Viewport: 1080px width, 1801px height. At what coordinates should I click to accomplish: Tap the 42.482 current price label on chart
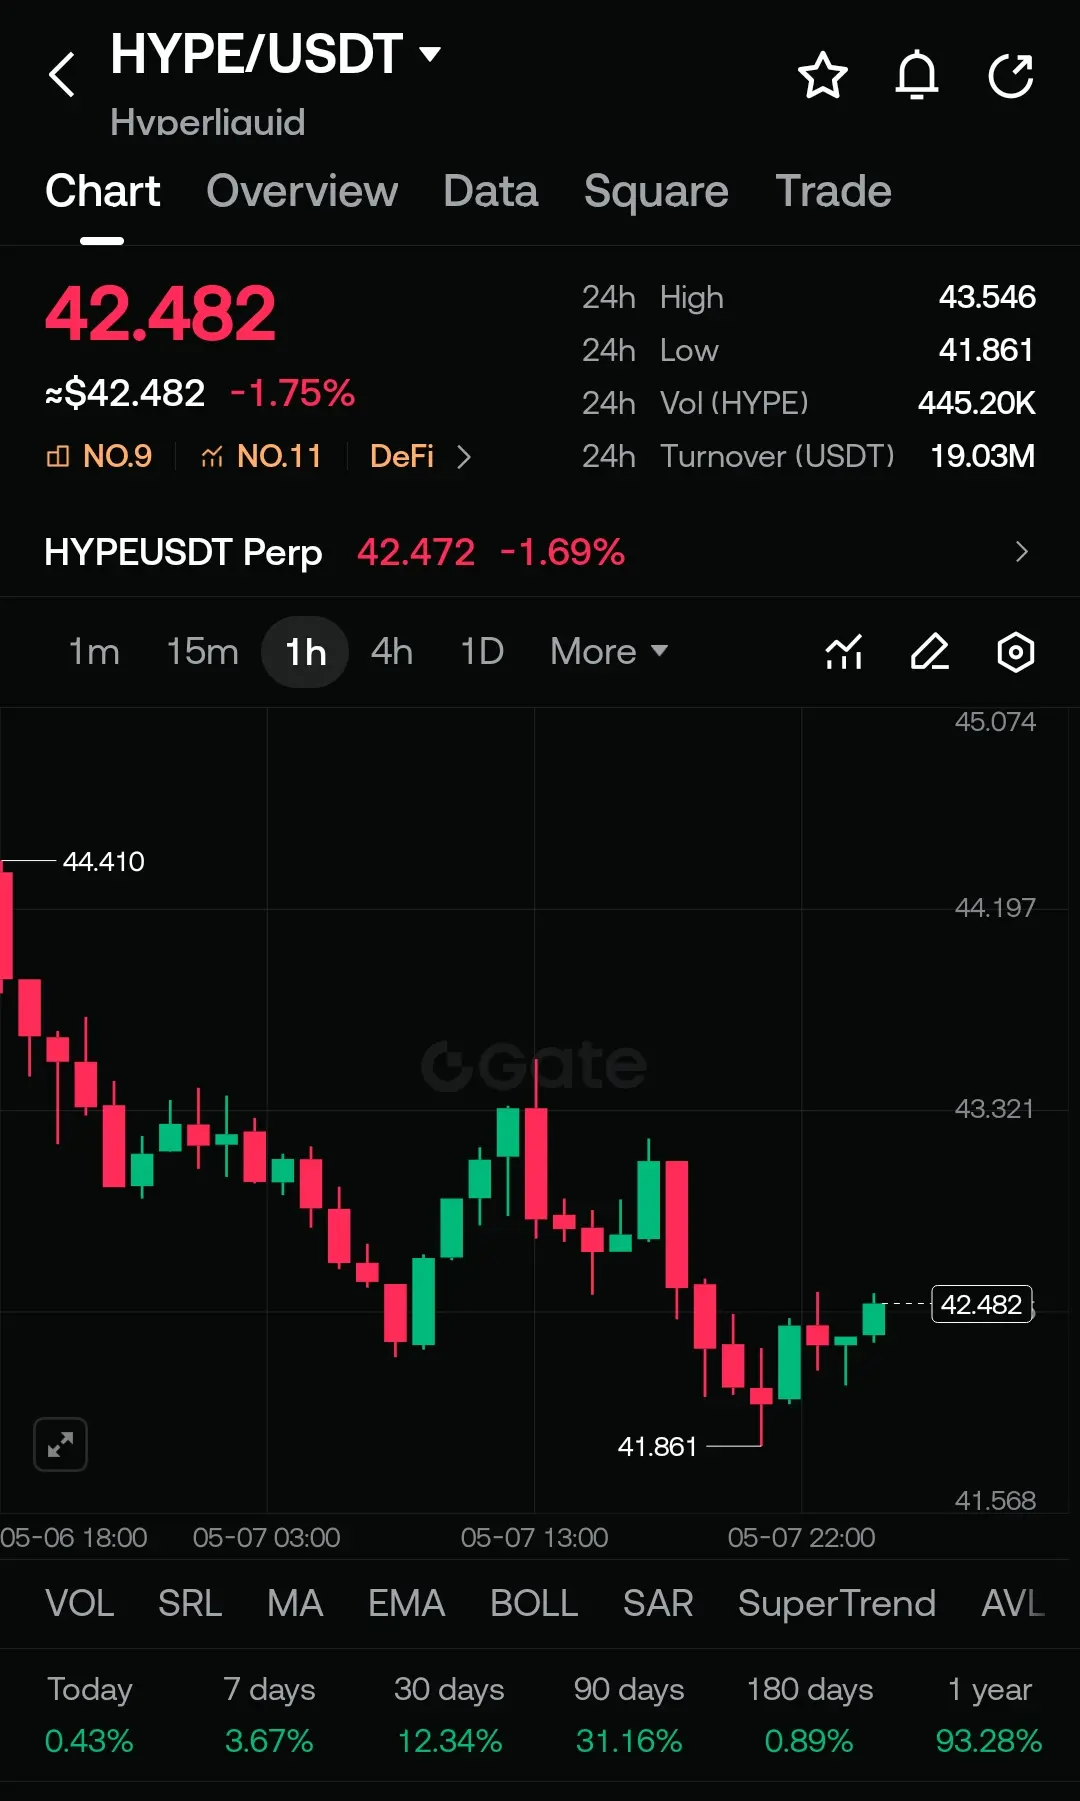click(x=982, y=1304)
